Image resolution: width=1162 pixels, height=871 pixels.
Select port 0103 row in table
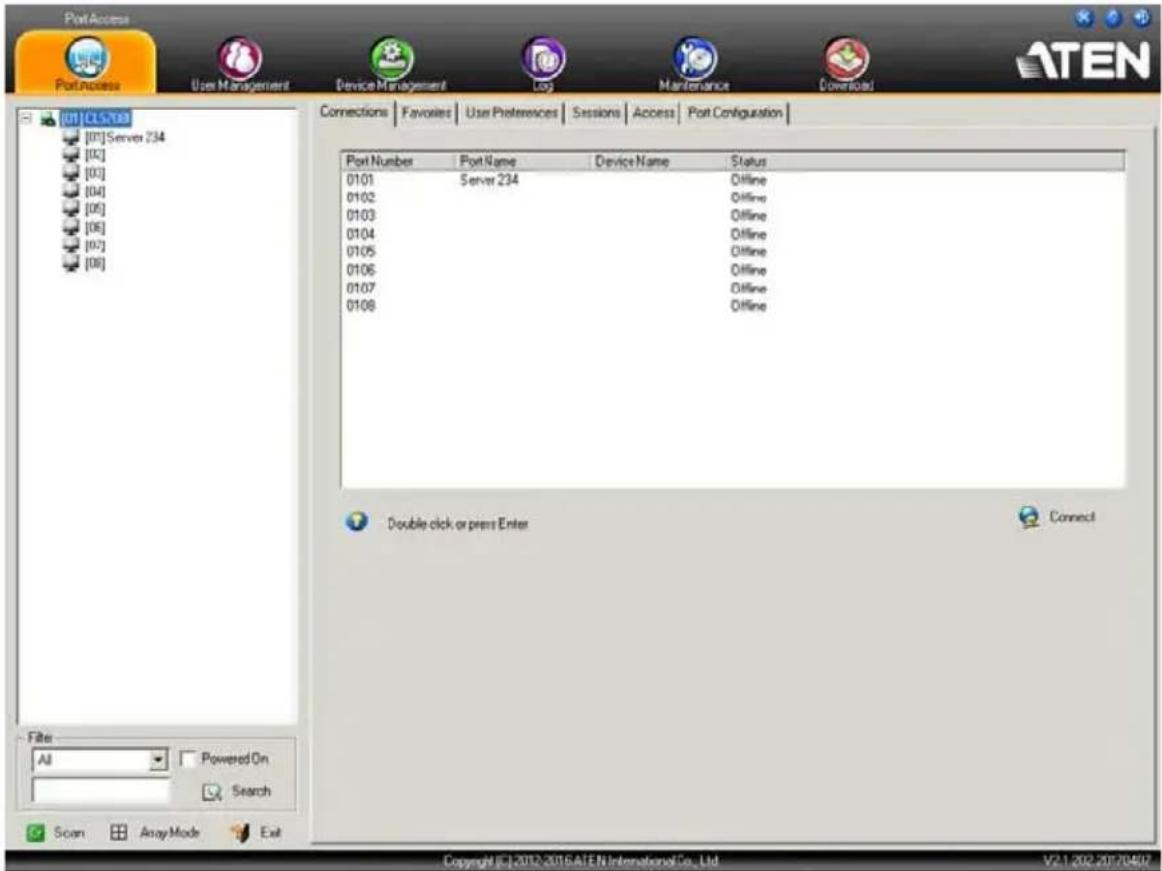tap(732, 215)
